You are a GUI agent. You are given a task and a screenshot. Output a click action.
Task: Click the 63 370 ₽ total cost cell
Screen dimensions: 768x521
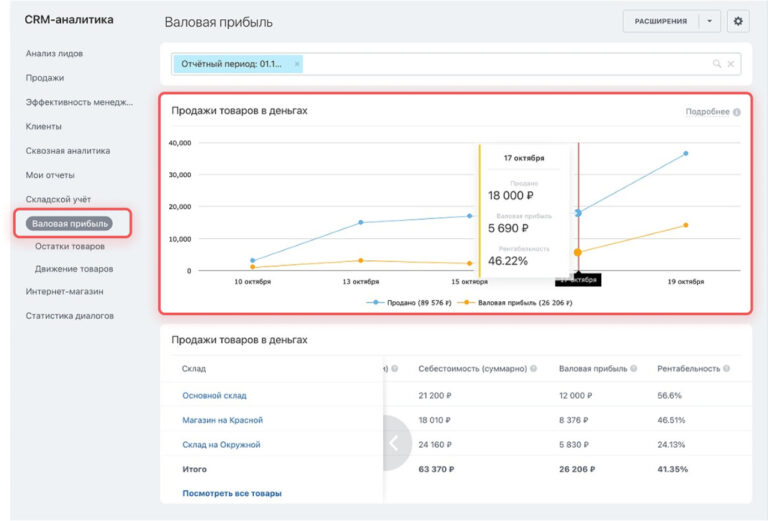pos(436,469)
